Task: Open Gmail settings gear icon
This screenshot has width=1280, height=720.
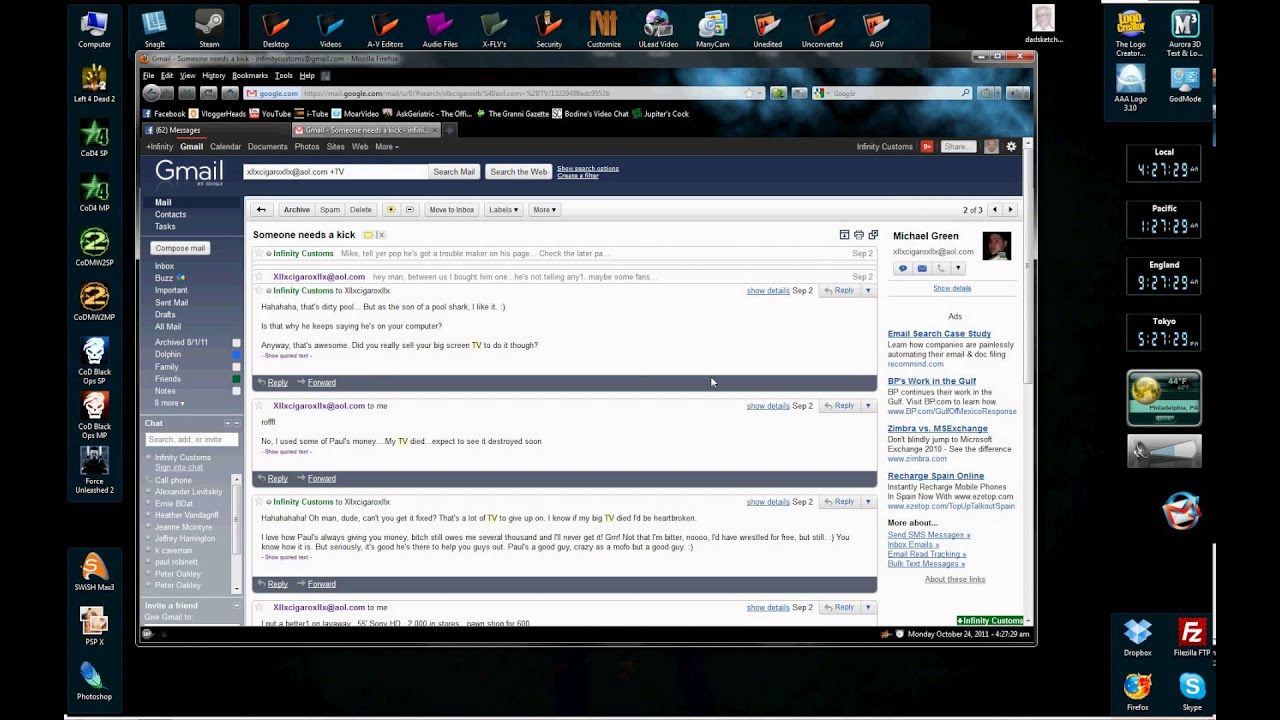Action: [1011, 146]
